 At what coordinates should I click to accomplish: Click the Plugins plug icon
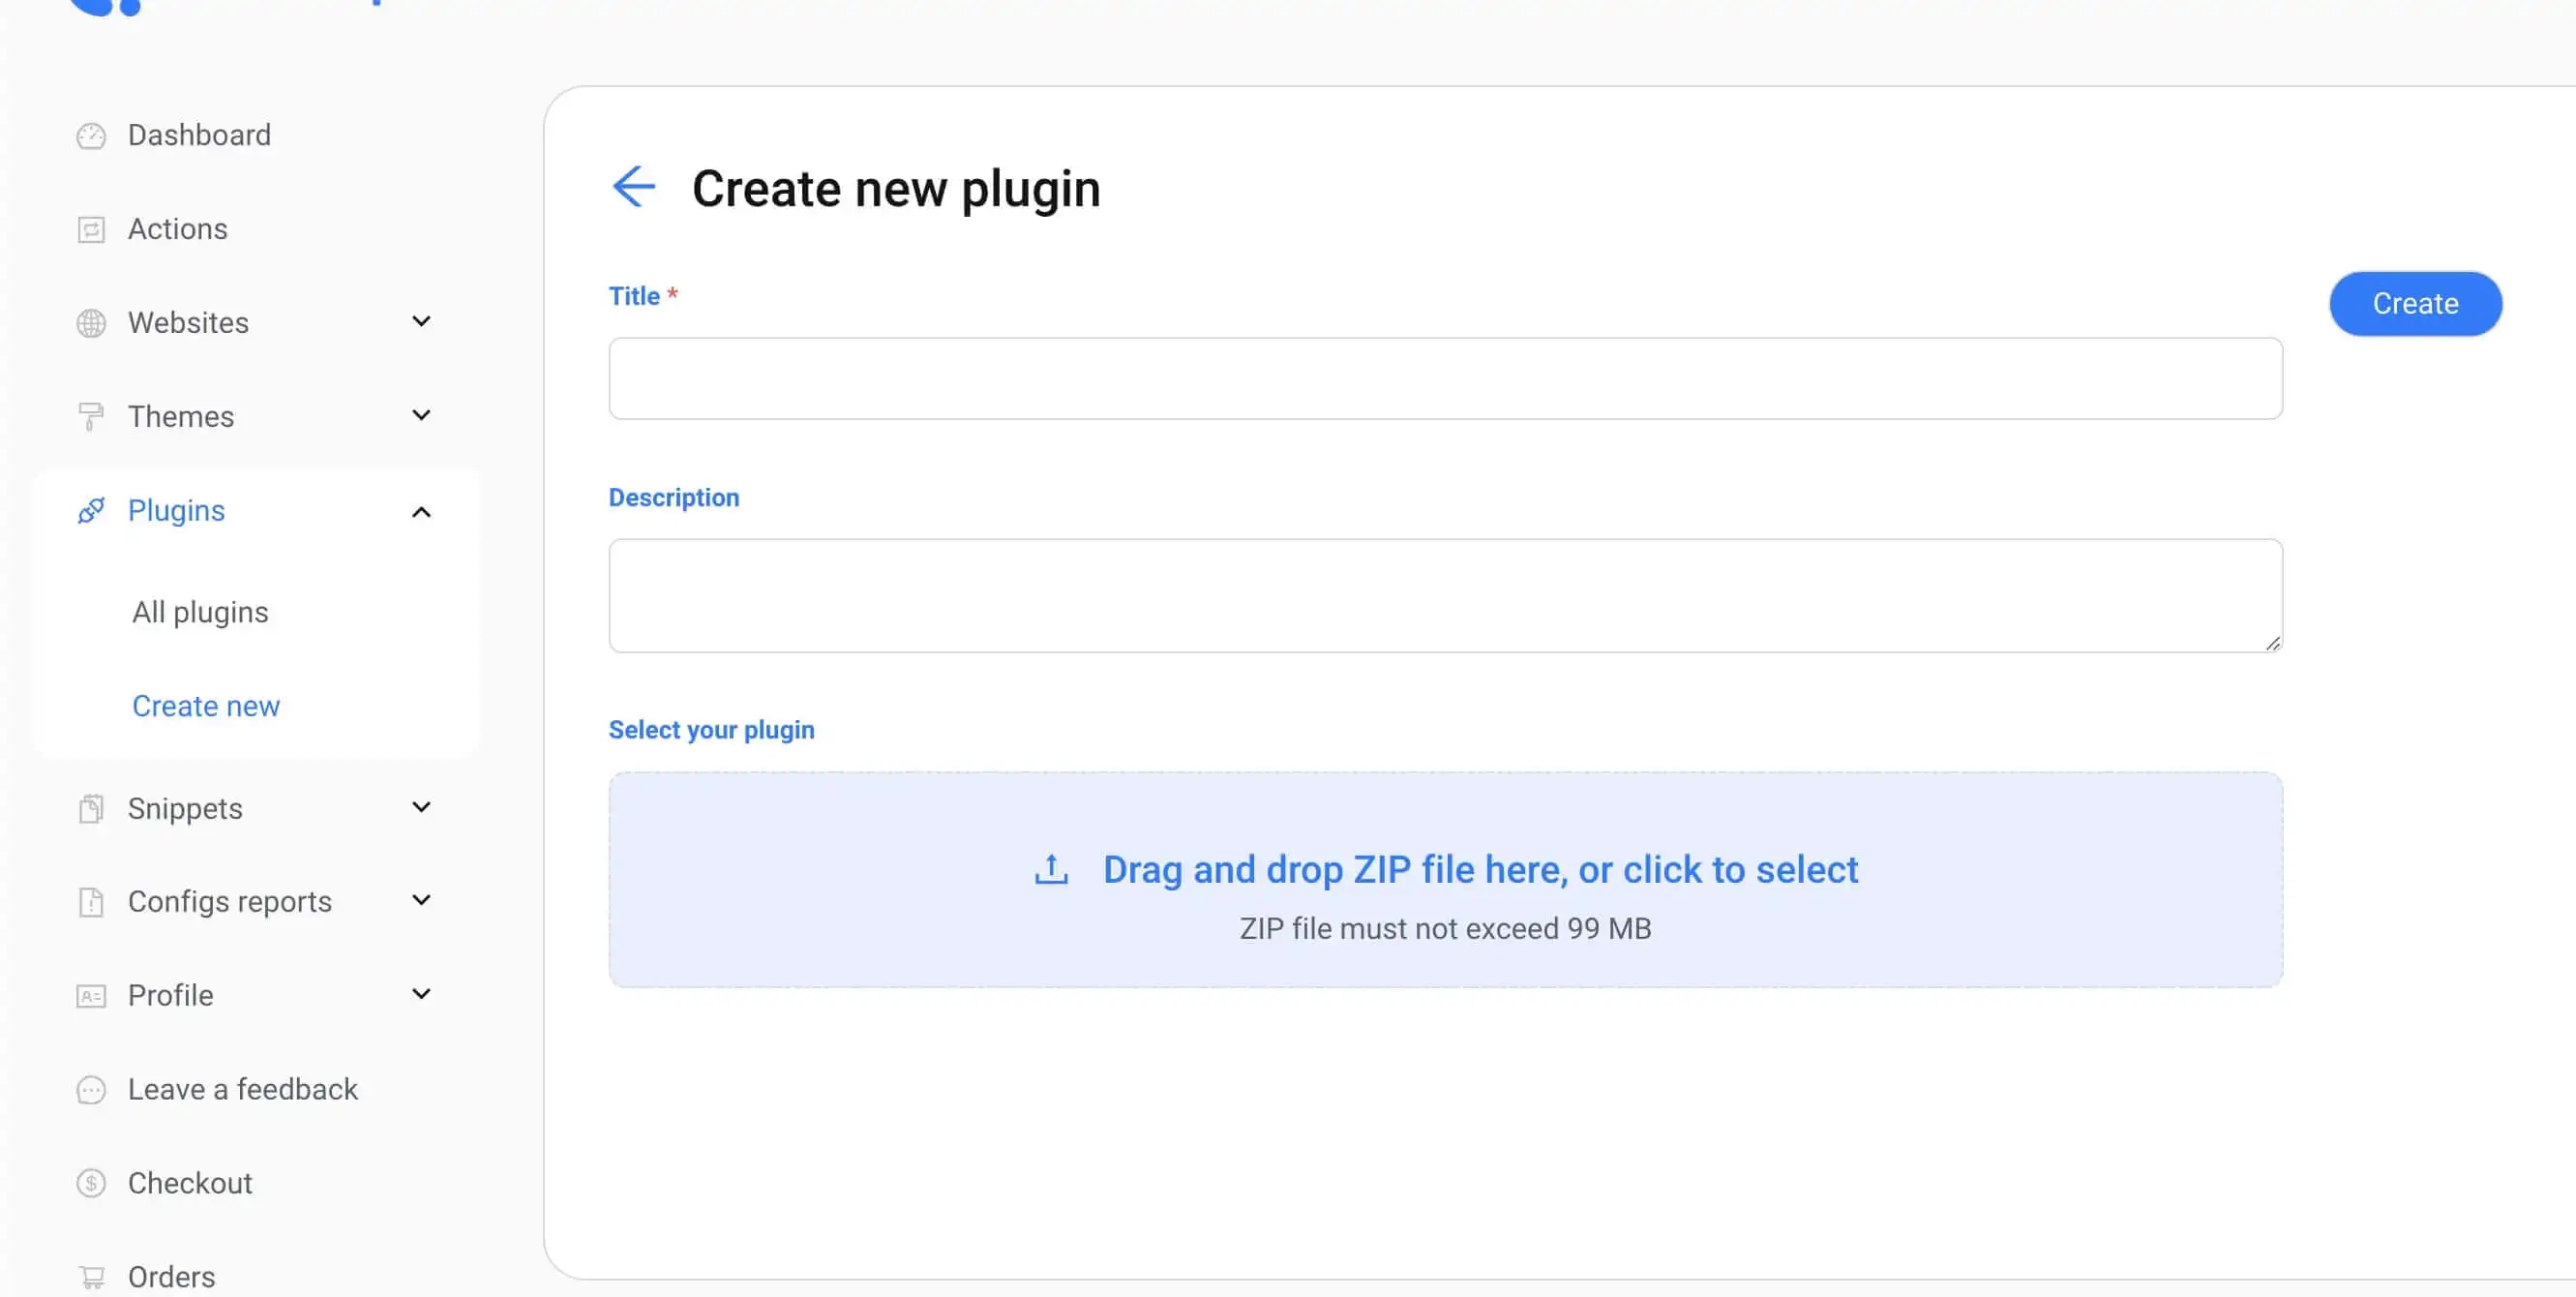tap(91, 510)
